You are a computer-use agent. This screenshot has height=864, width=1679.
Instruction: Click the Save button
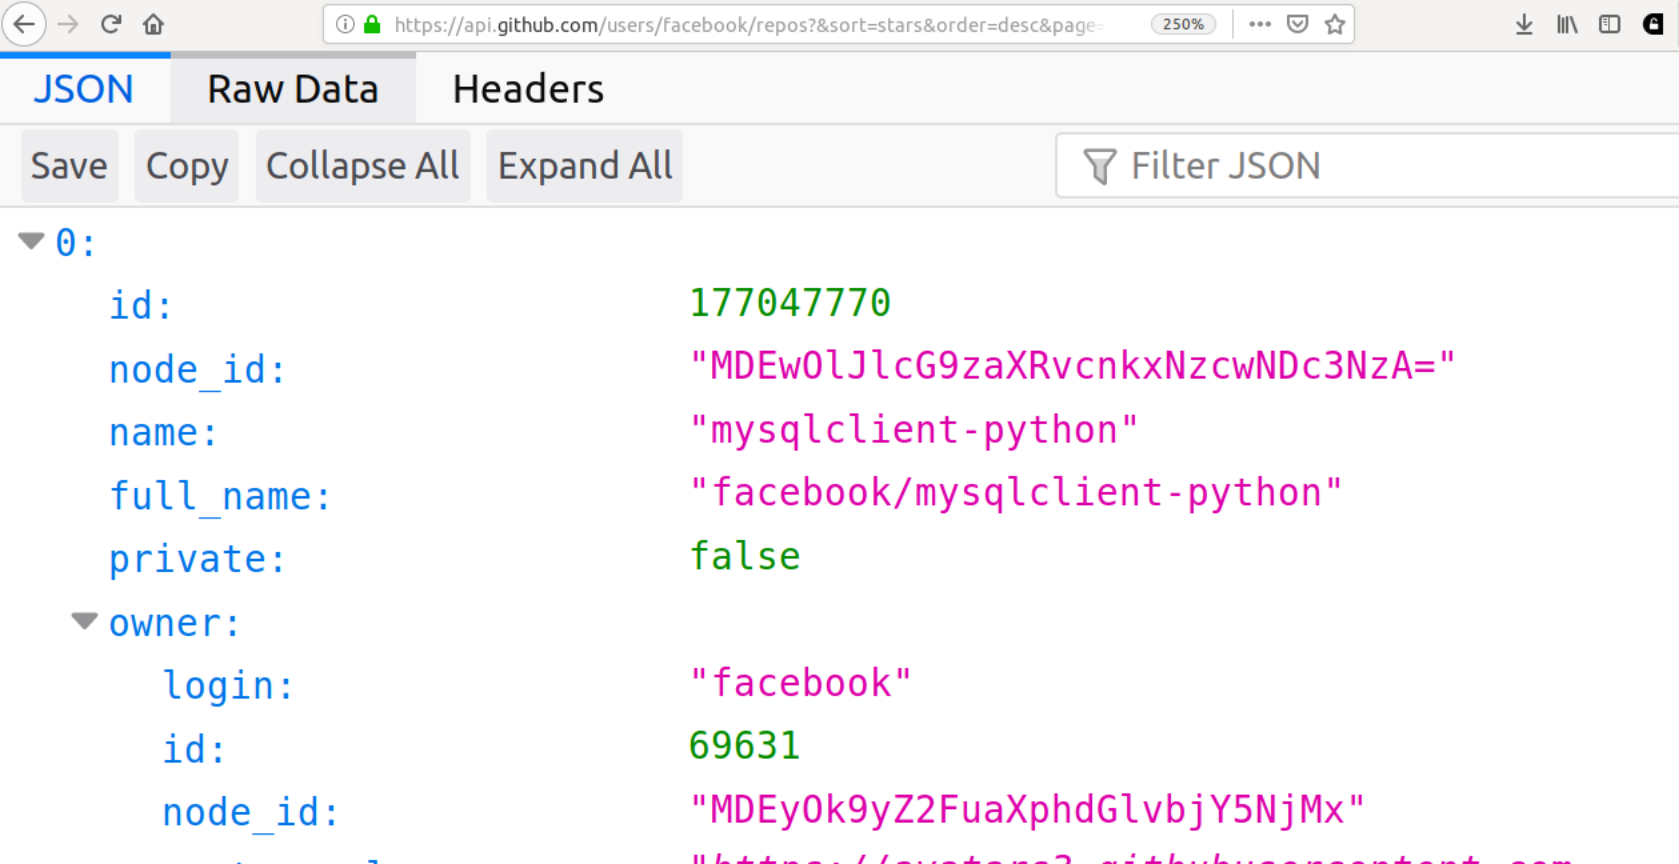pyautogui.click(x=69, y=166)
